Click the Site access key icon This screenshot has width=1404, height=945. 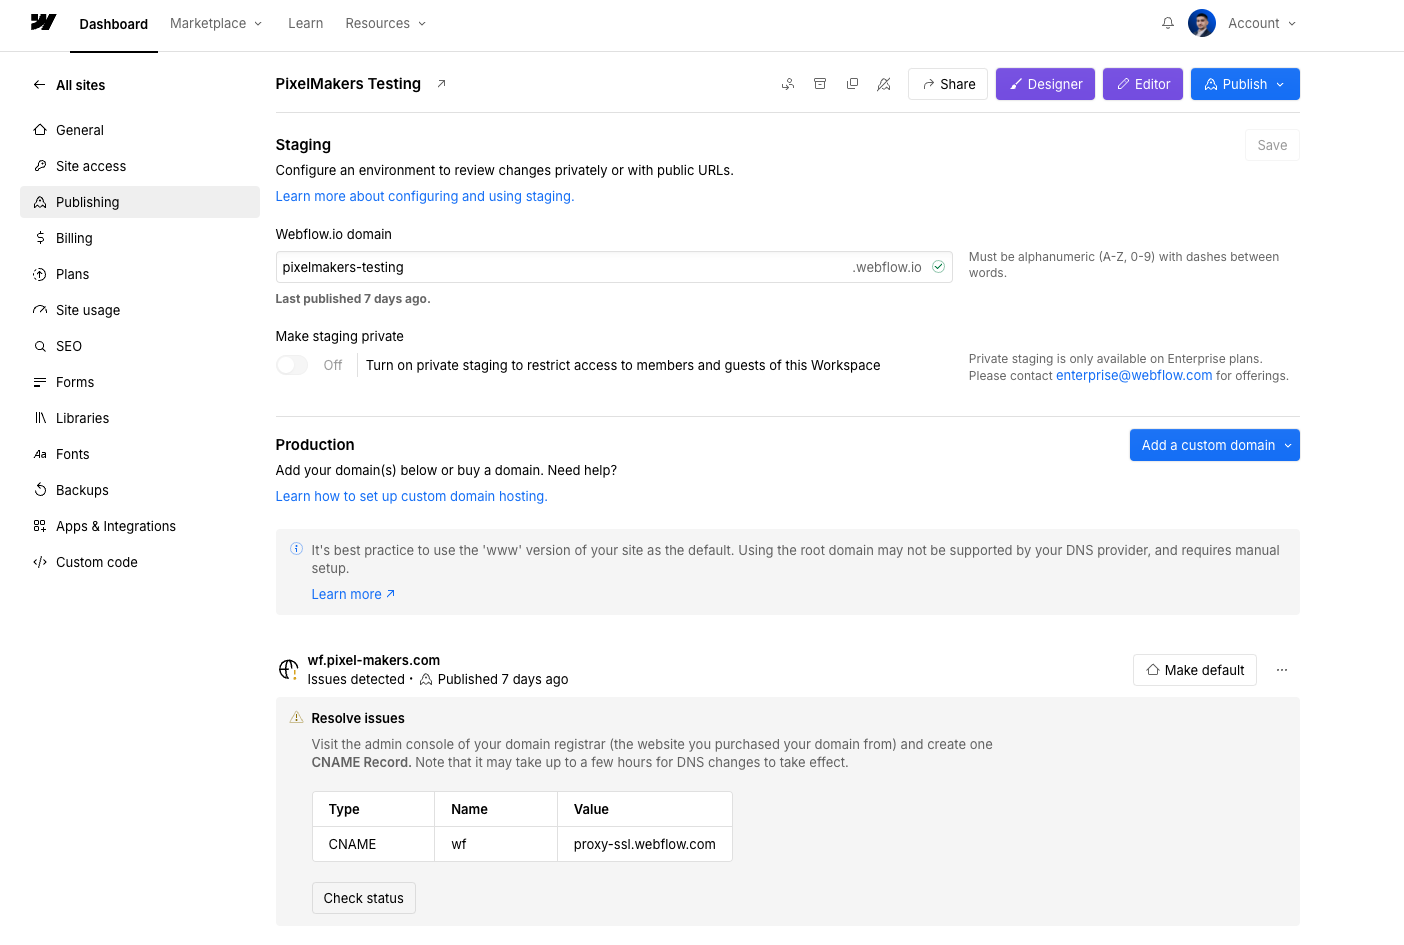click(x=40, y=166)
